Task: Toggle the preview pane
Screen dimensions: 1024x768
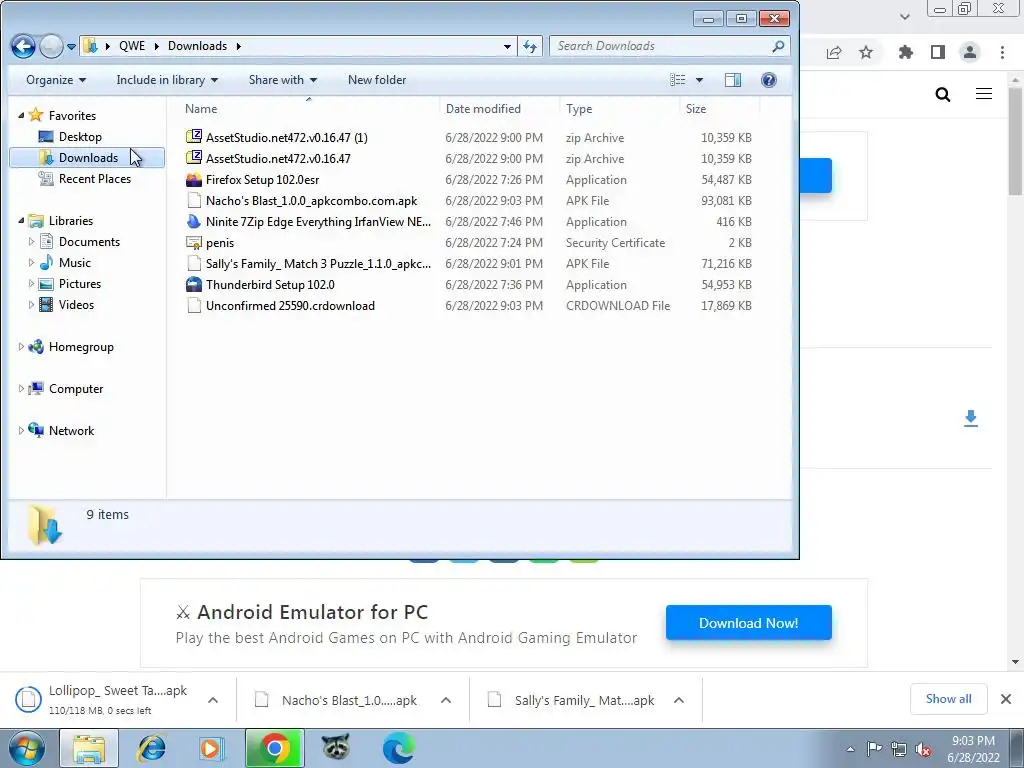Action: [733, 80]
